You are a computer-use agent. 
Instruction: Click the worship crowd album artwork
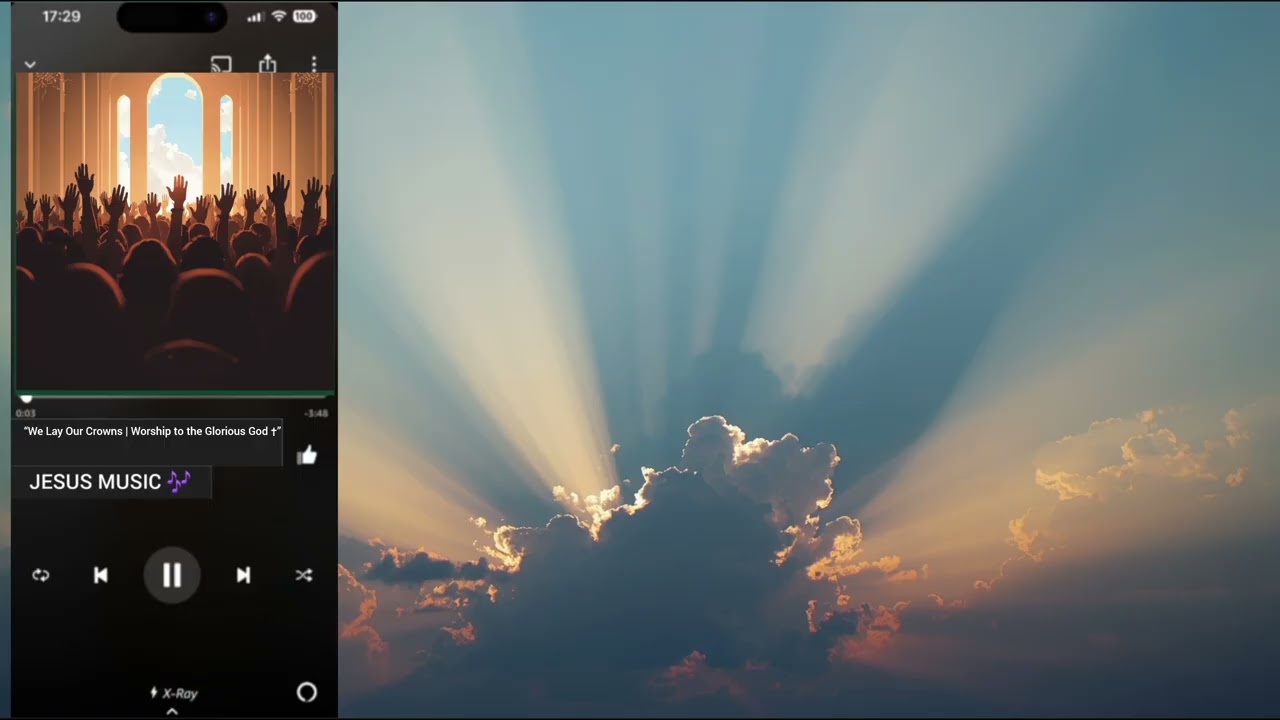[175, 231]
